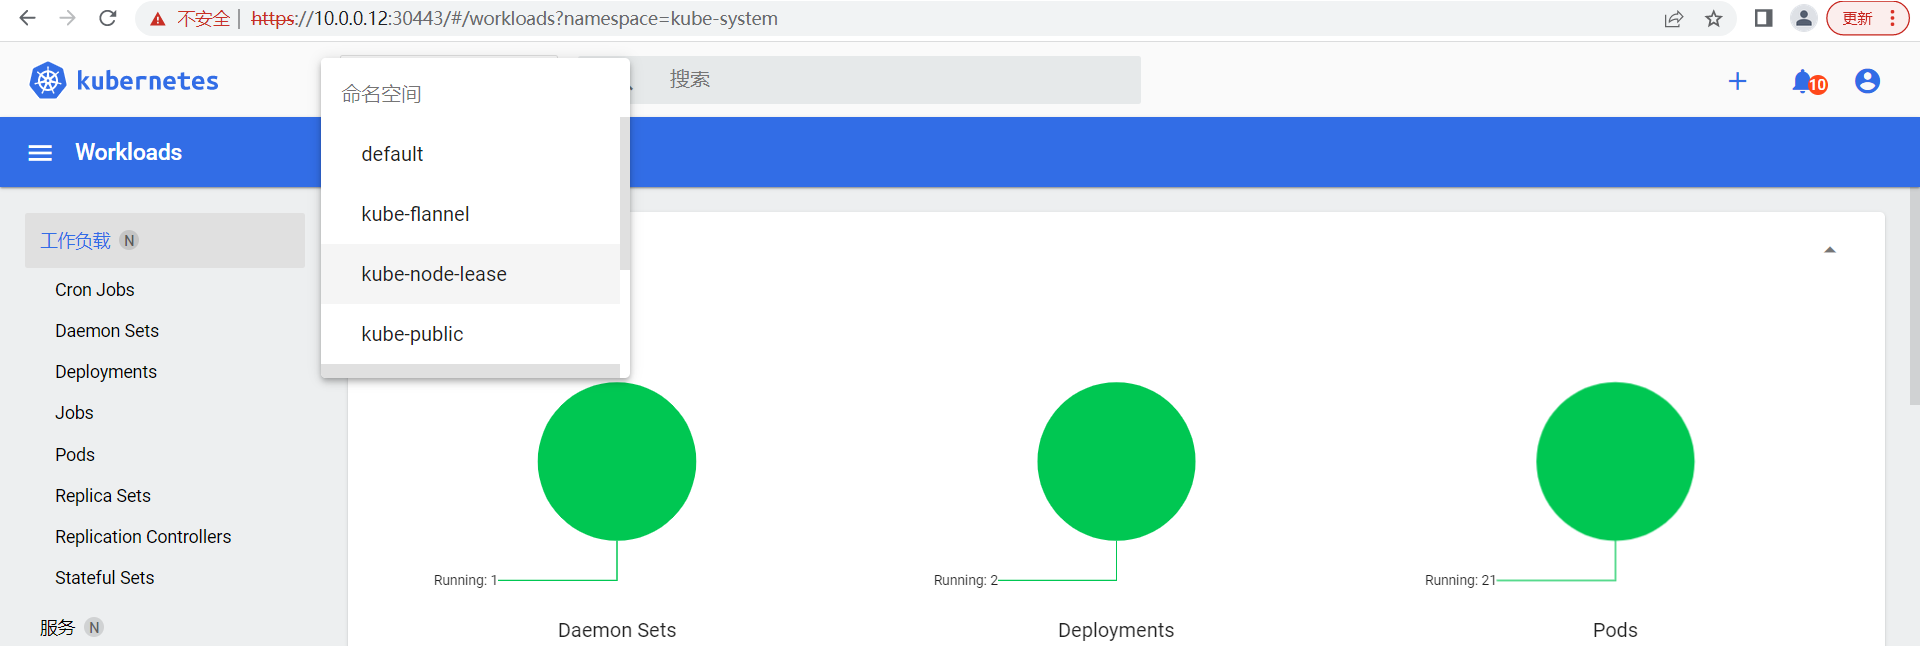Viewport: 1920px width, 646px height.
Task: Open the notifications bell icon
Action: [1803, 81]
